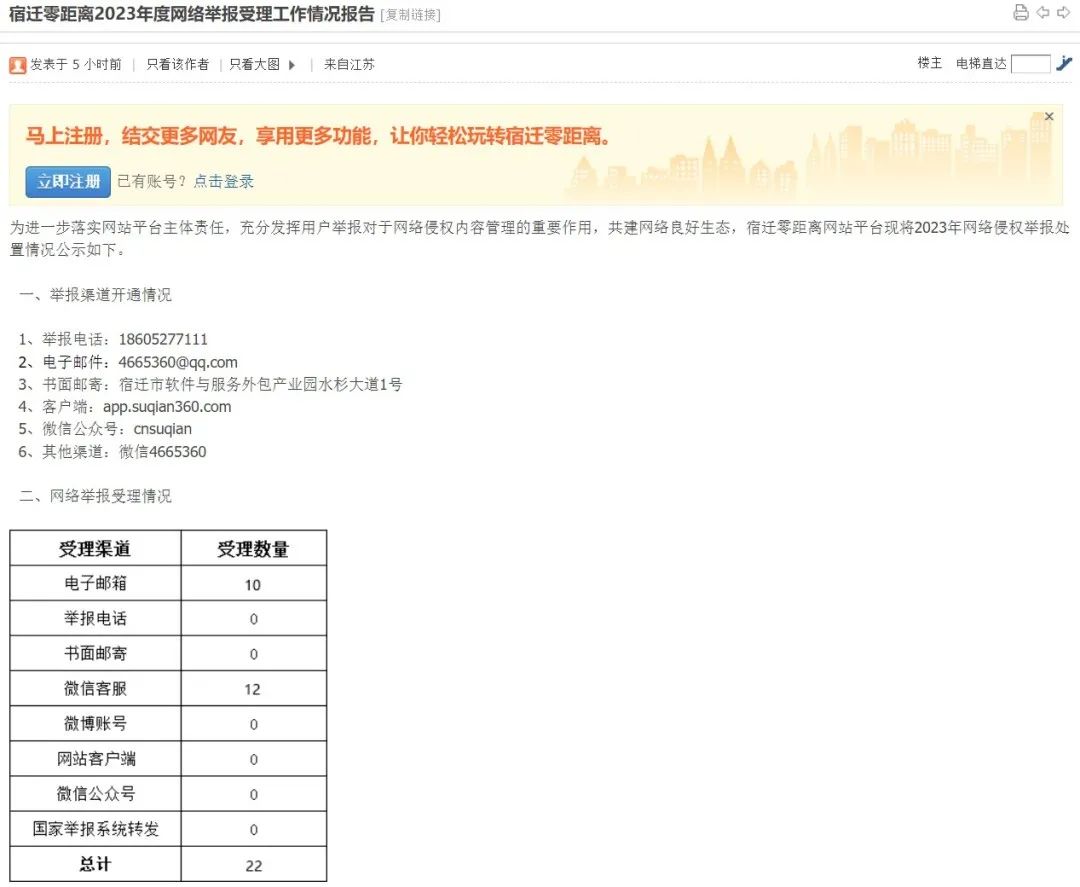Click the orange author avatar icon
The height and width of the screenshot is (887, 1080).
[18, 65]
